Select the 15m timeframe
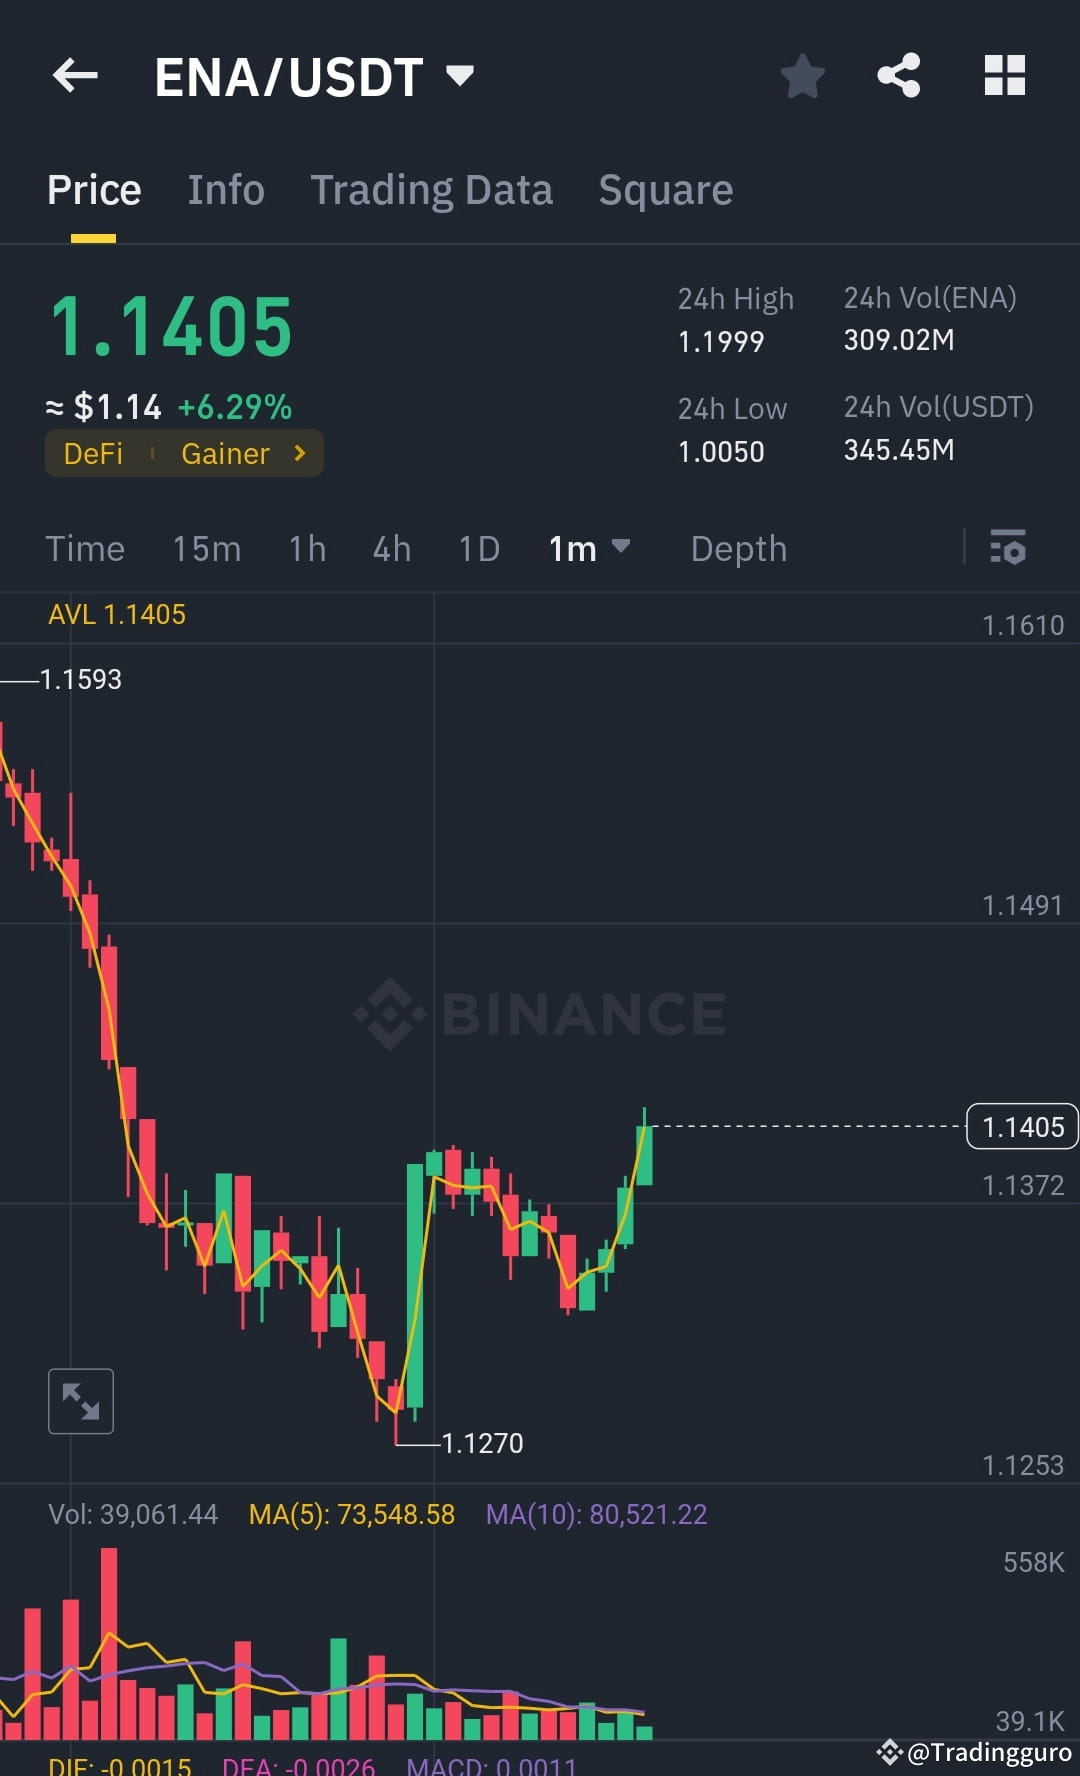 [206, 548]
